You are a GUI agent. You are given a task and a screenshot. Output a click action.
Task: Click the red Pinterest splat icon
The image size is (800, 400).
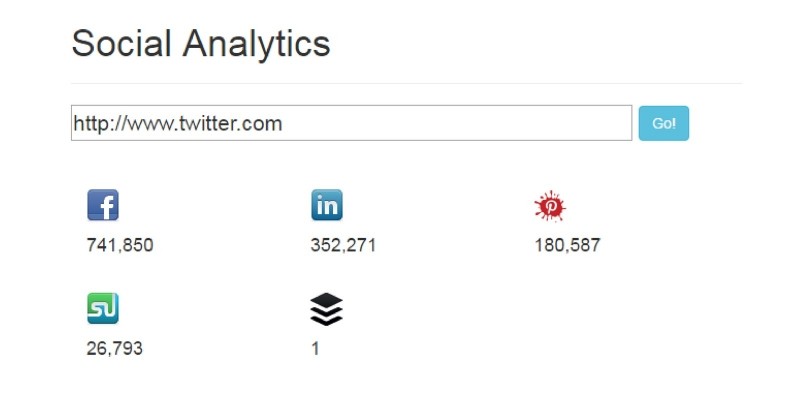pos(549,207)
